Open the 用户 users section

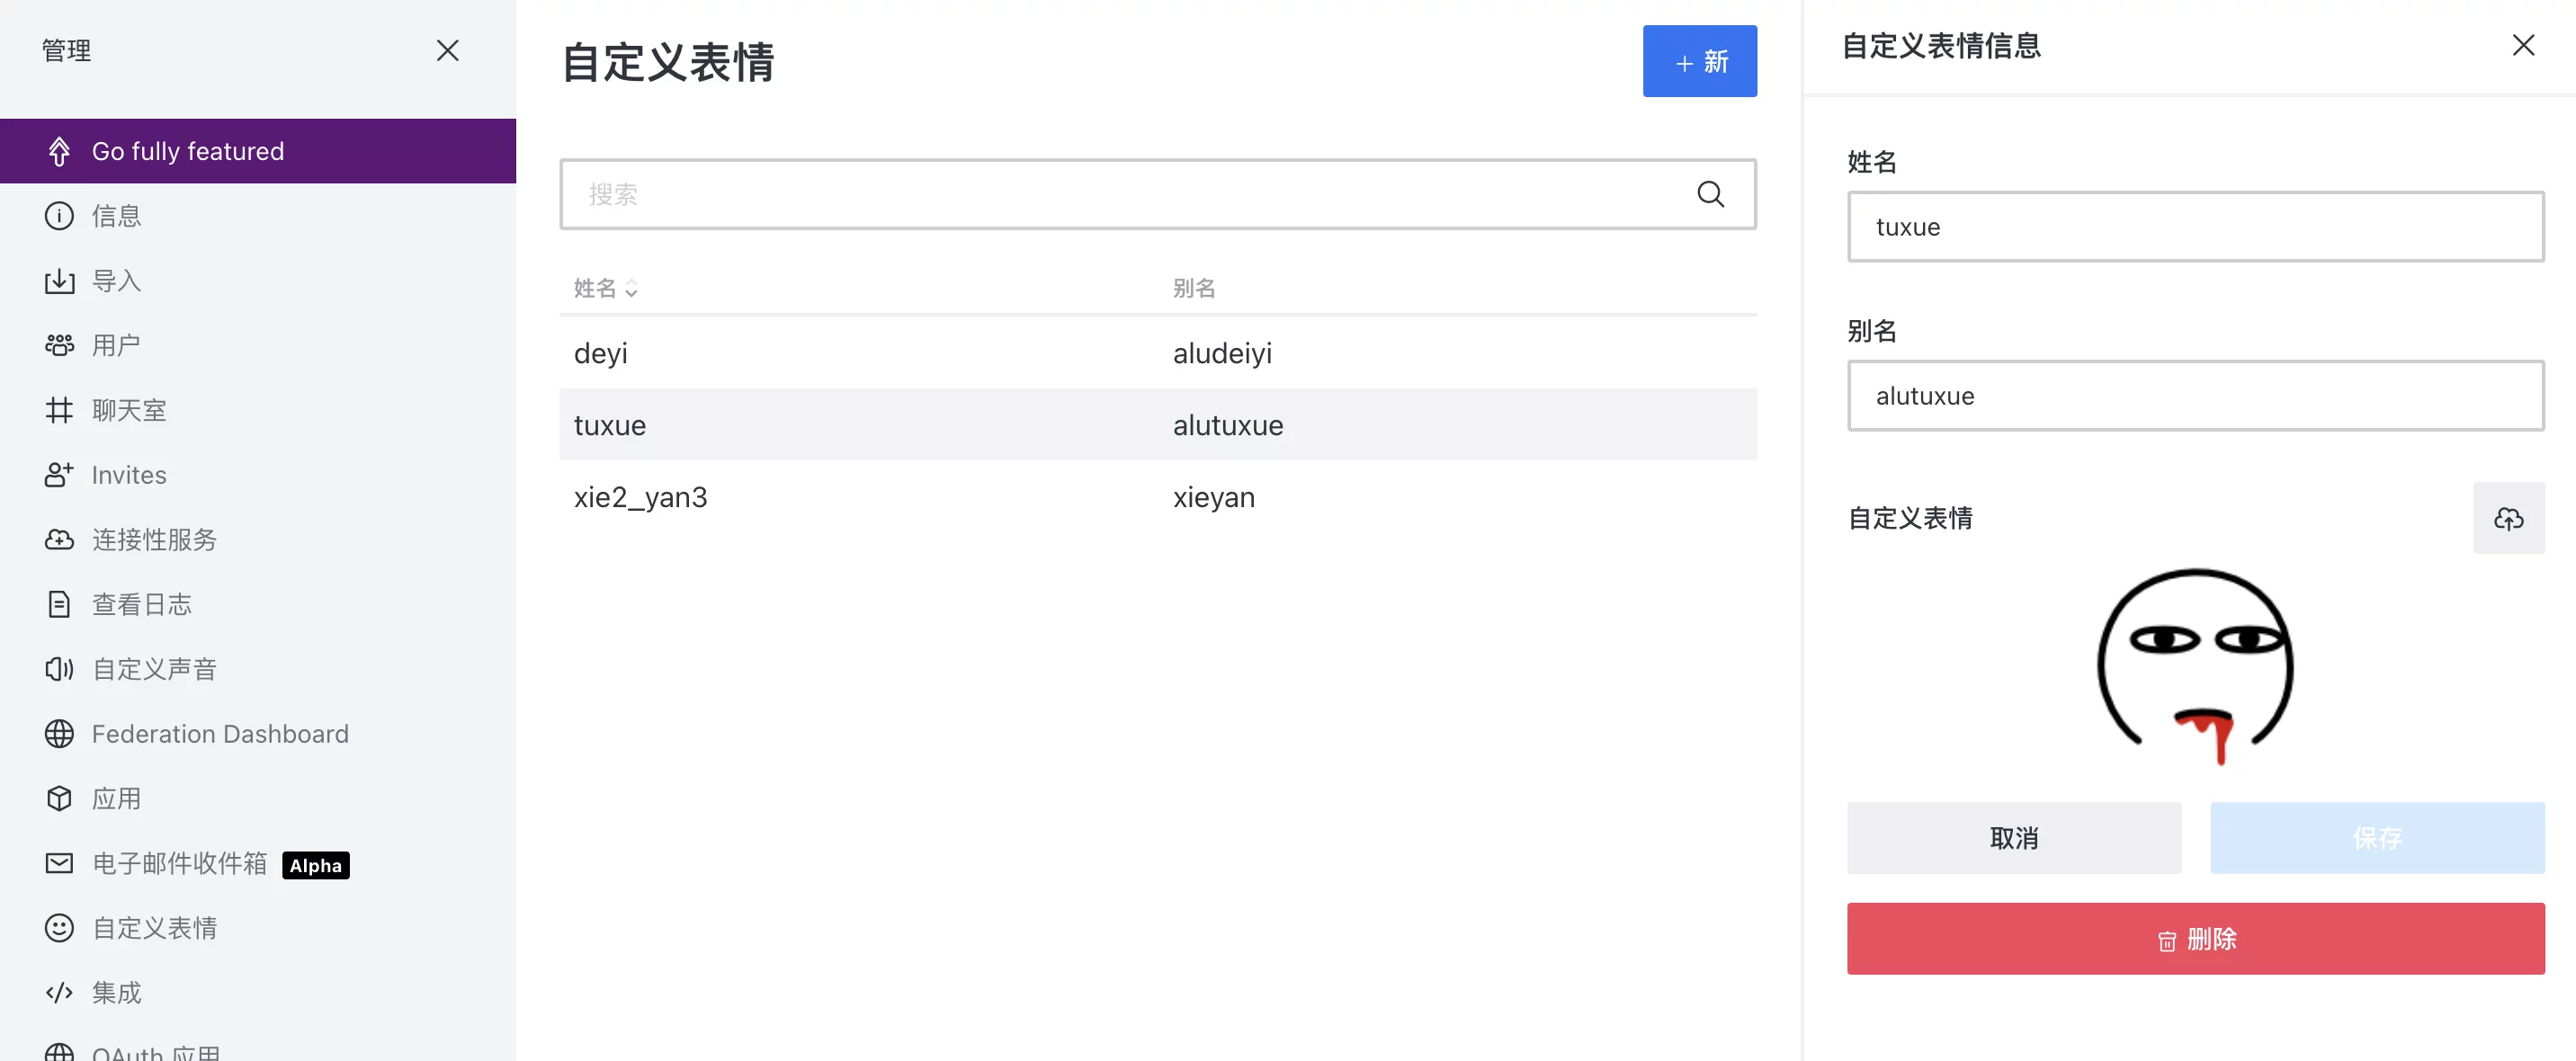click(116, 346)
